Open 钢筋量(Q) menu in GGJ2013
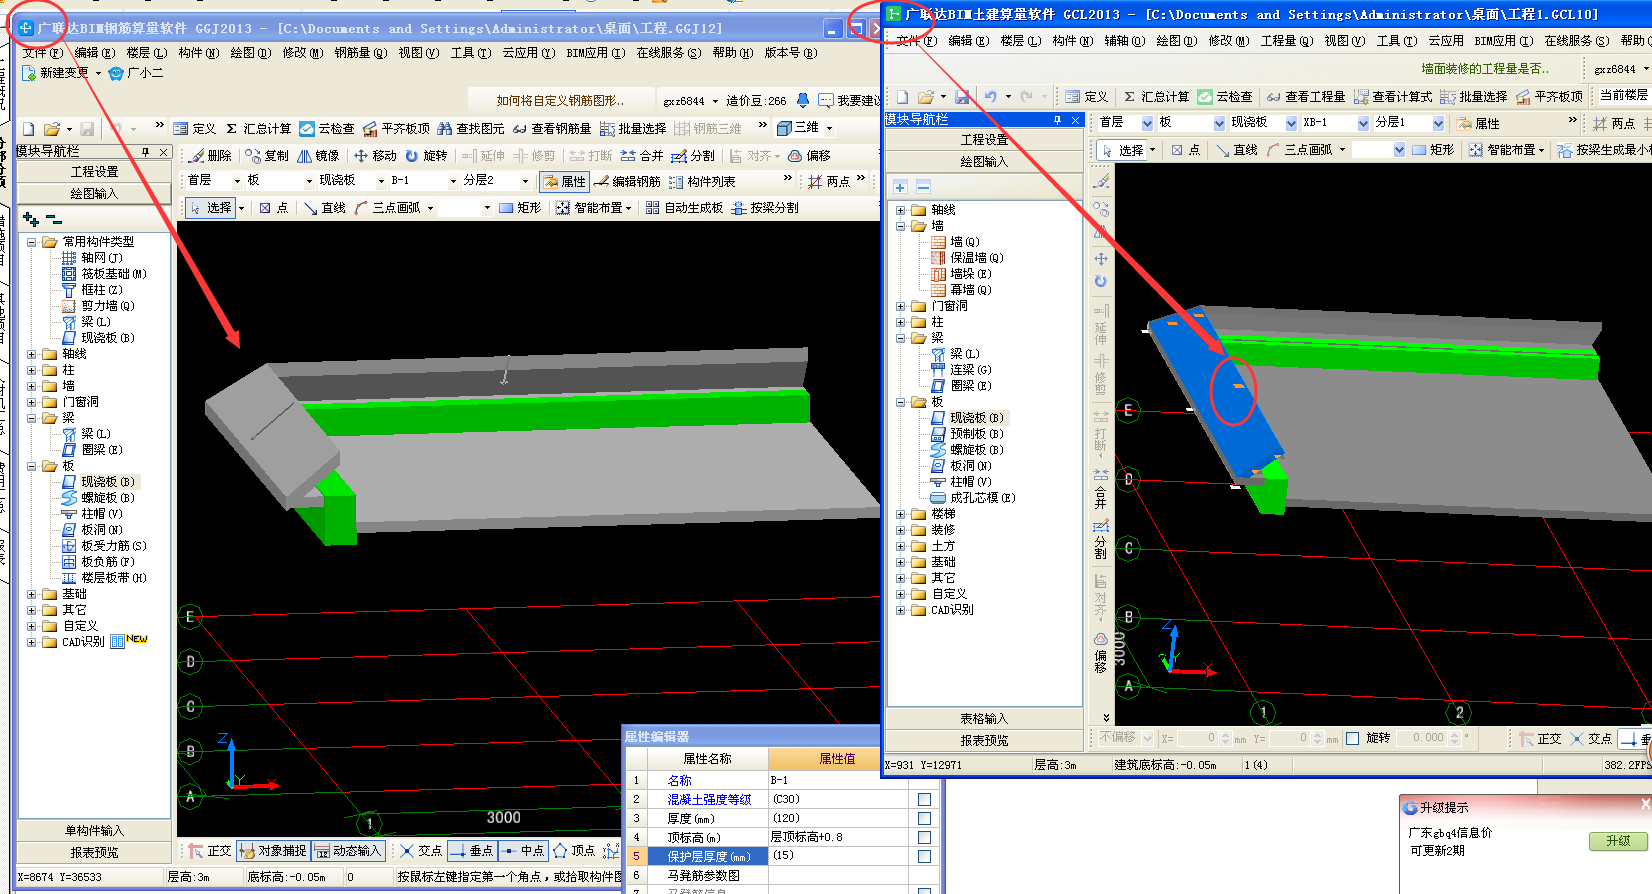This screenshot has width=1652, height=894. tap(360, 53)
